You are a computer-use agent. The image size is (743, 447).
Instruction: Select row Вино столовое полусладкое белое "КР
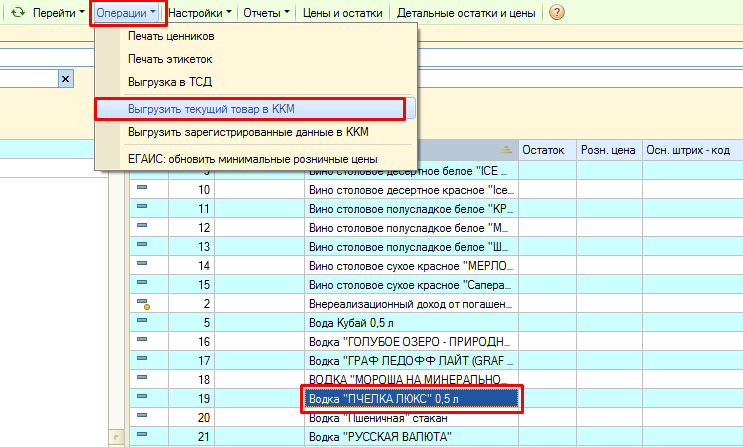(x=411, y=209)
